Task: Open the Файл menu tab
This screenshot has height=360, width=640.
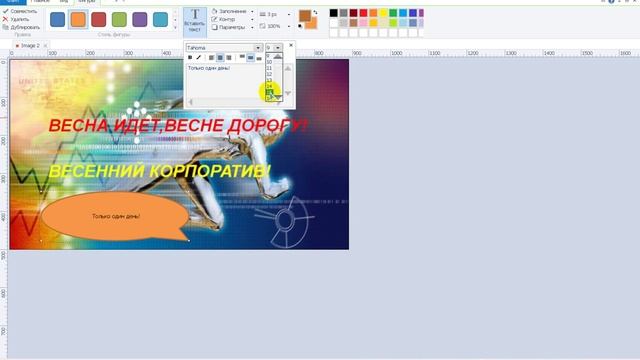Action: click(x=13, y=2)
